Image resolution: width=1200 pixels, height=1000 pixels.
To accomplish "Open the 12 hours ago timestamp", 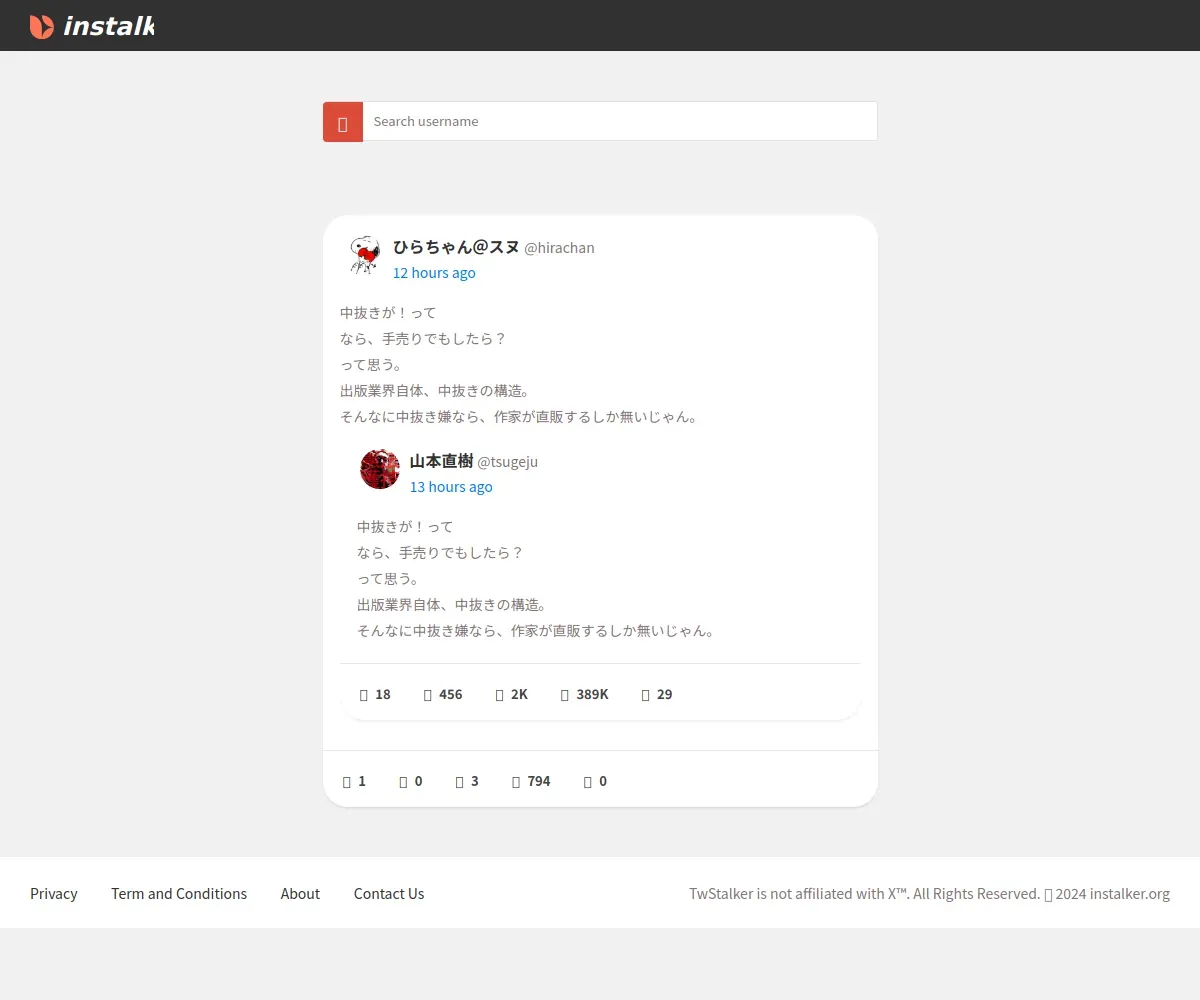I will [x=434, y=273].
